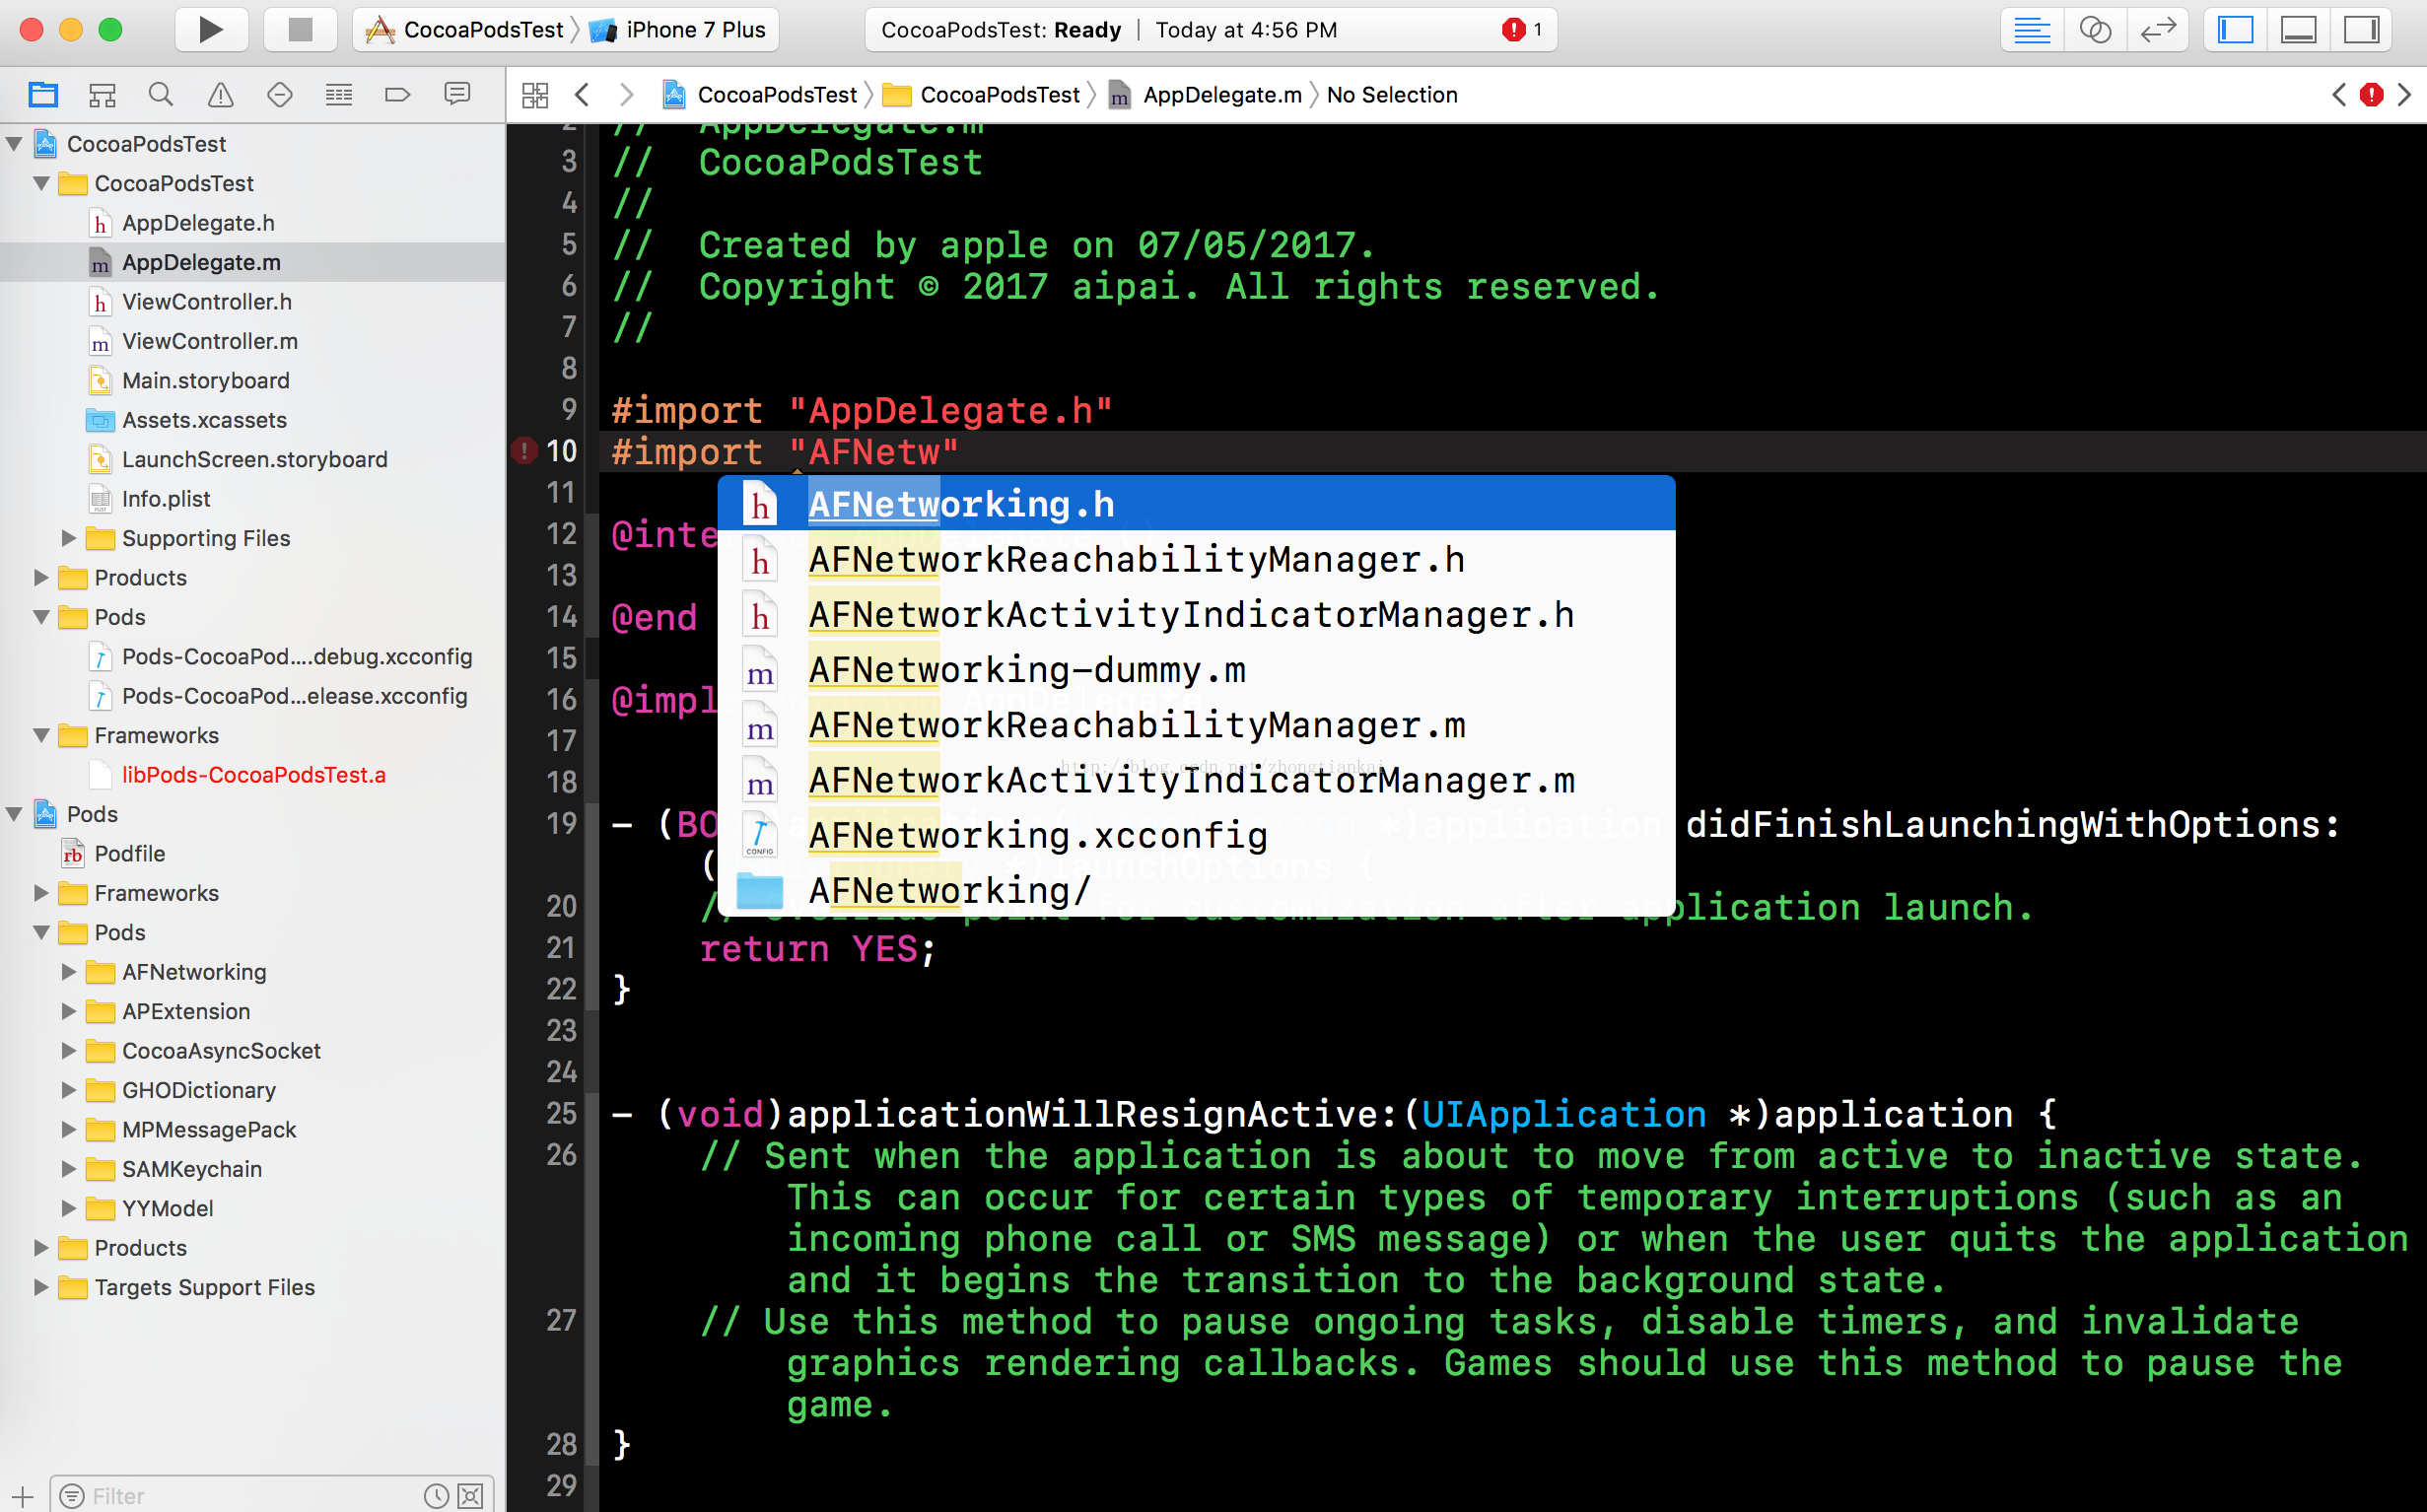The image size is (2427, 1512).
Task: Click No Selection in jump bar
Action: tap(1392, 95)
